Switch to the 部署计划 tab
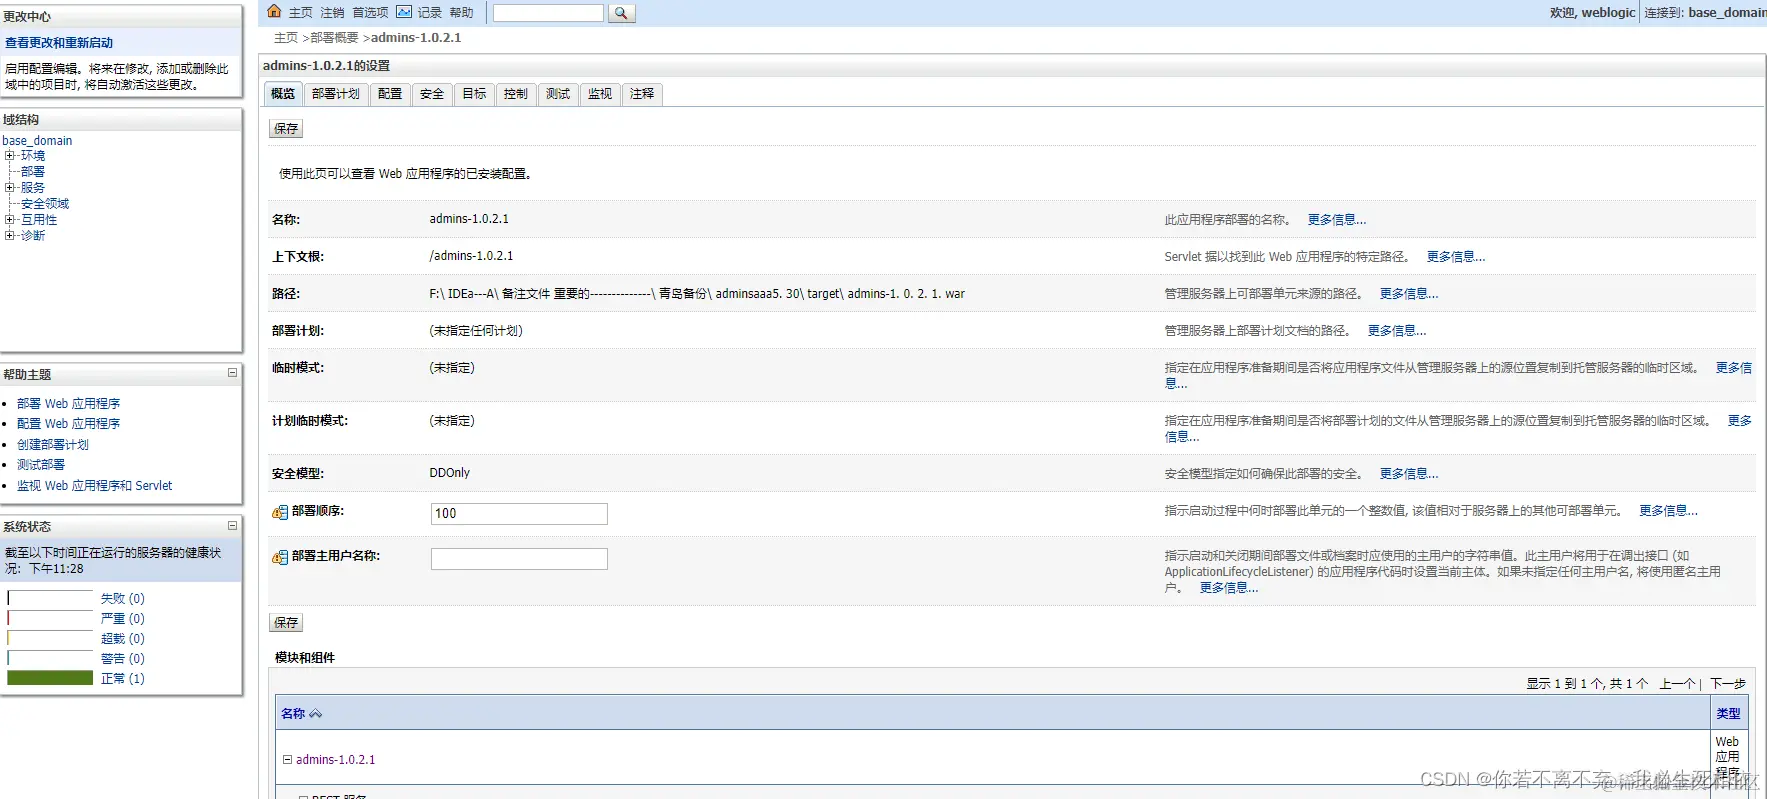The image size is (1767, 799). (336, 94)
